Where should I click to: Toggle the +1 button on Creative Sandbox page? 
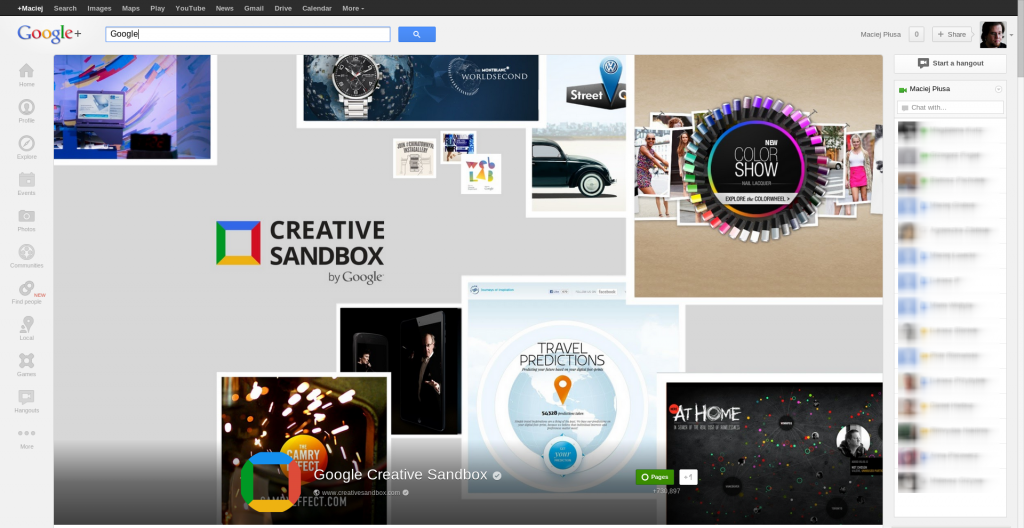pyautogui.click(x=689, y=478)
